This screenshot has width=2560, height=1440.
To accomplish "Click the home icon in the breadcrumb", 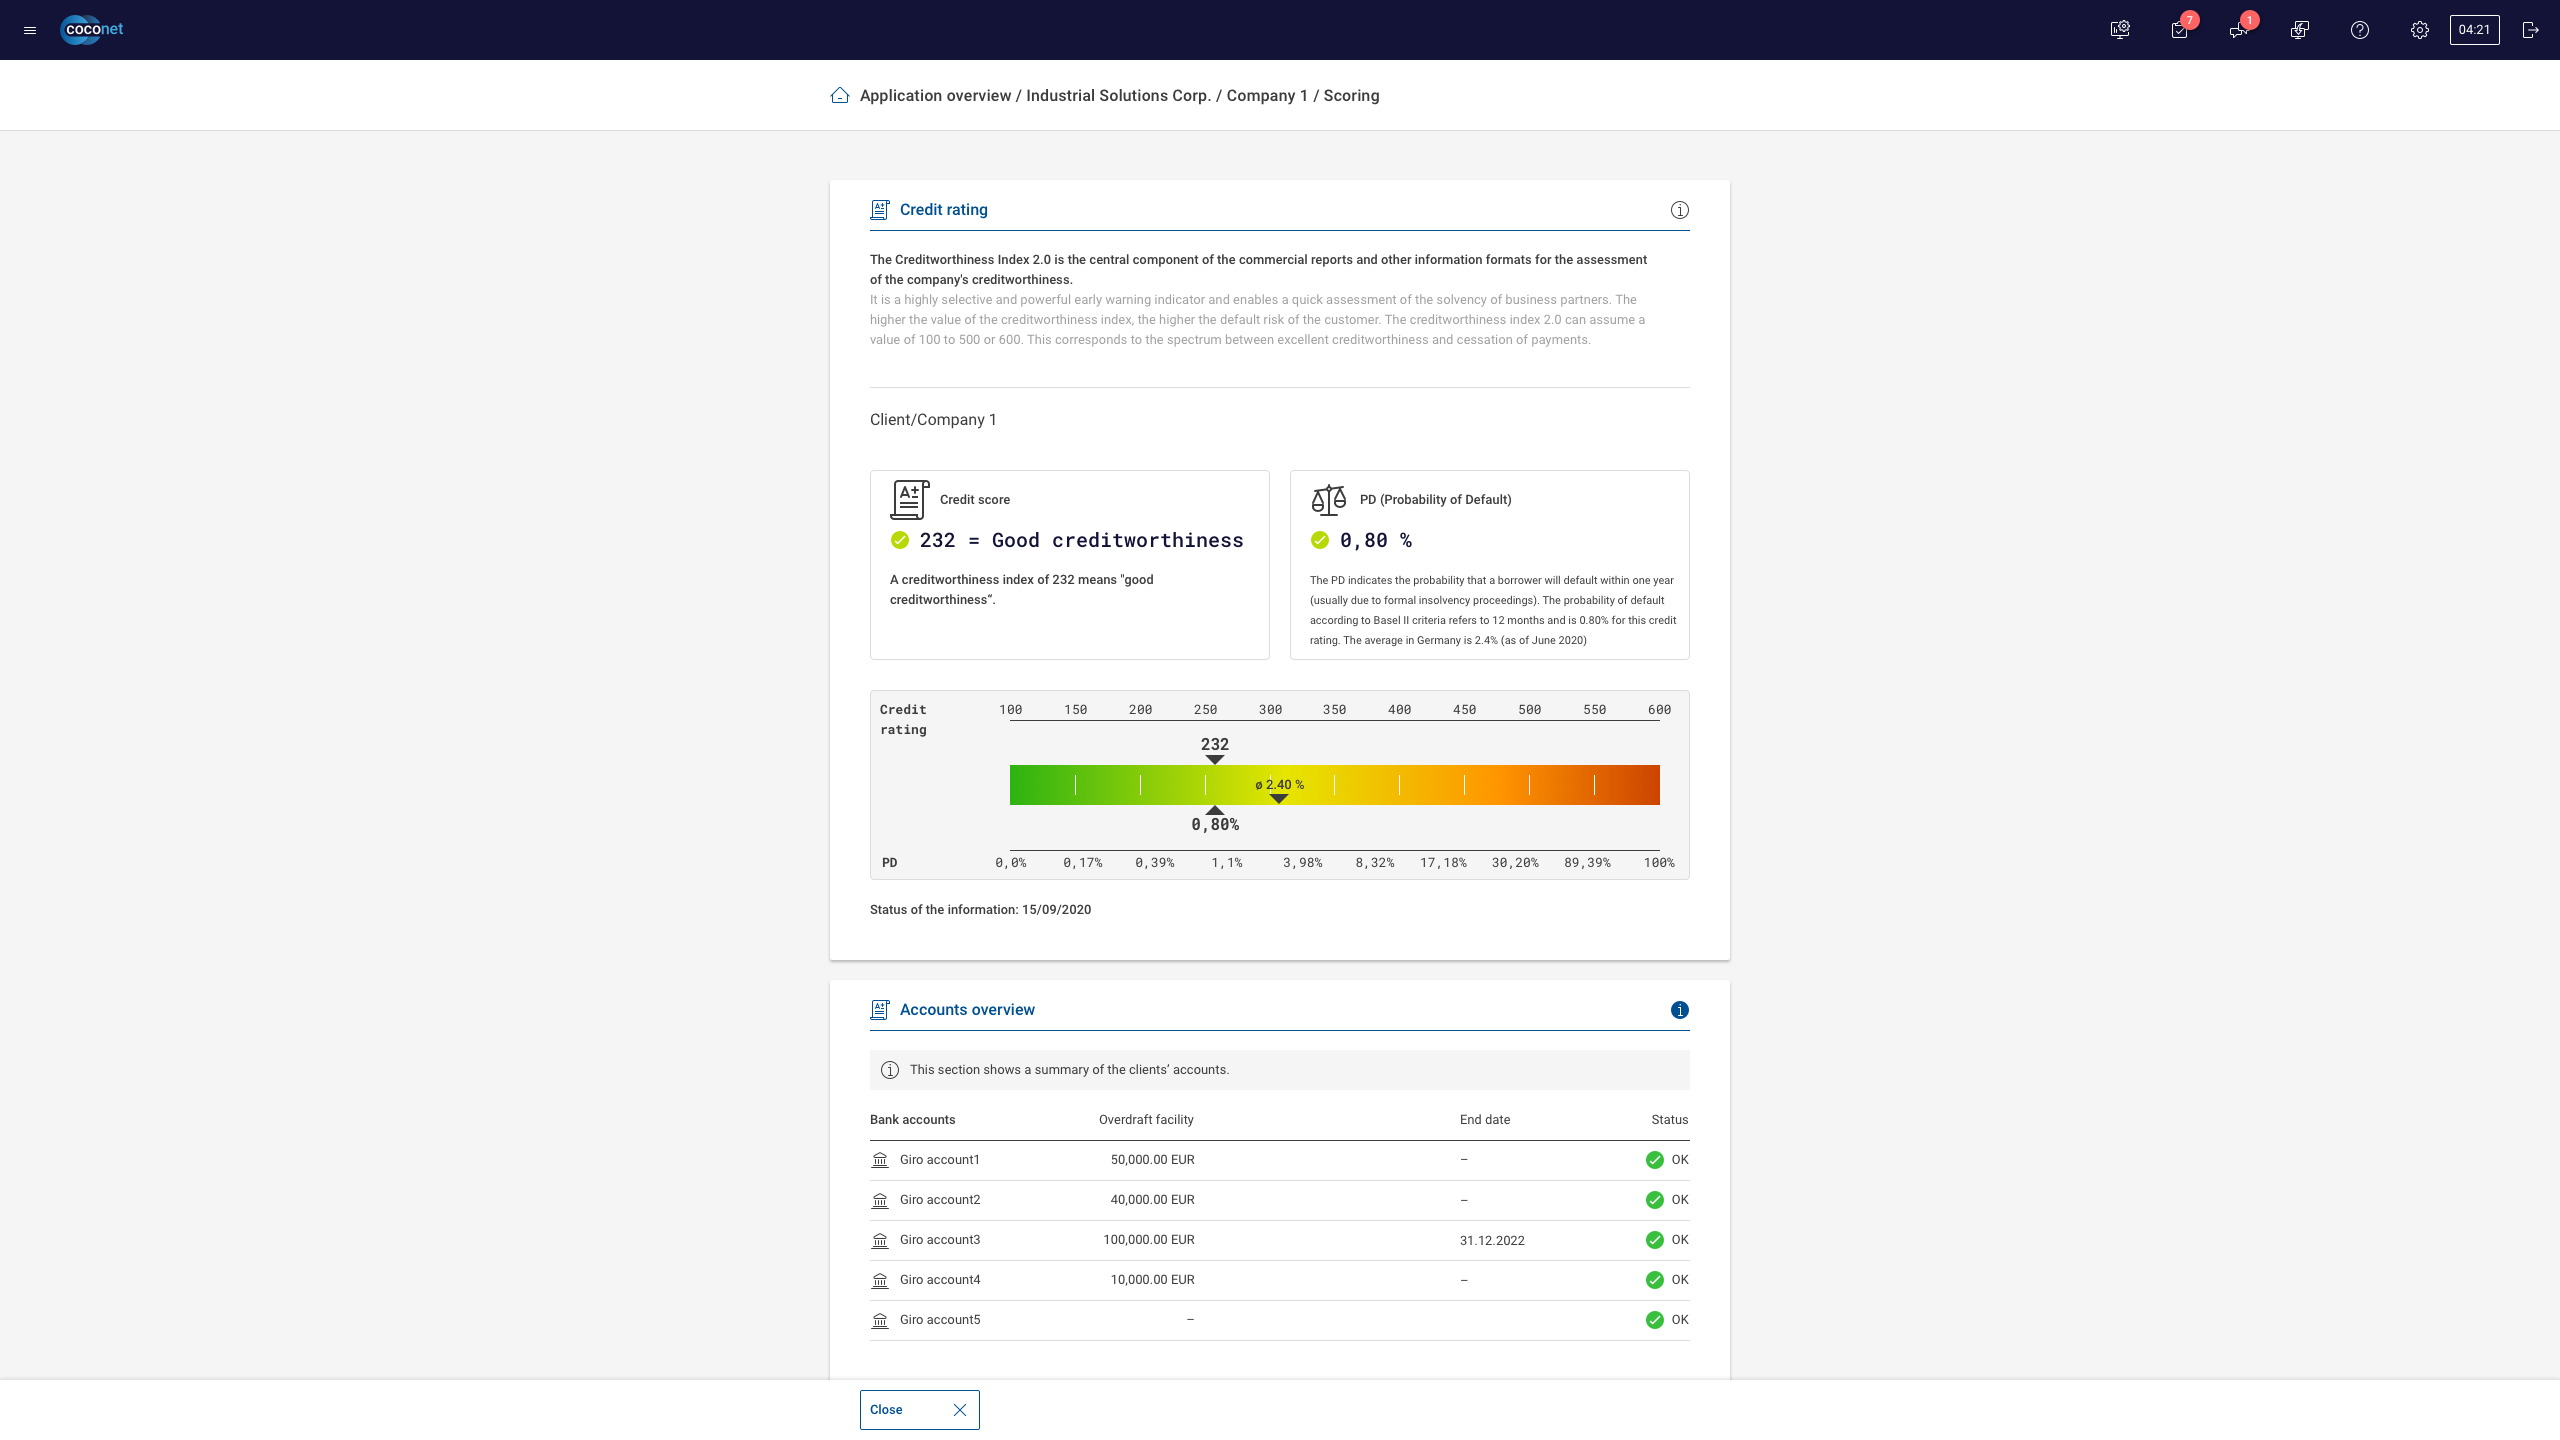I will (840, 95).
